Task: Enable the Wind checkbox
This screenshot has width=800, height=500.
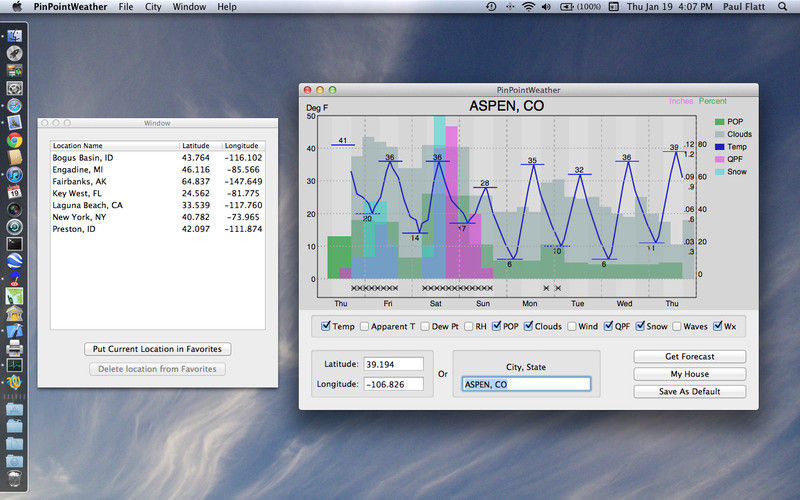Action: click(x=571, y=326)
